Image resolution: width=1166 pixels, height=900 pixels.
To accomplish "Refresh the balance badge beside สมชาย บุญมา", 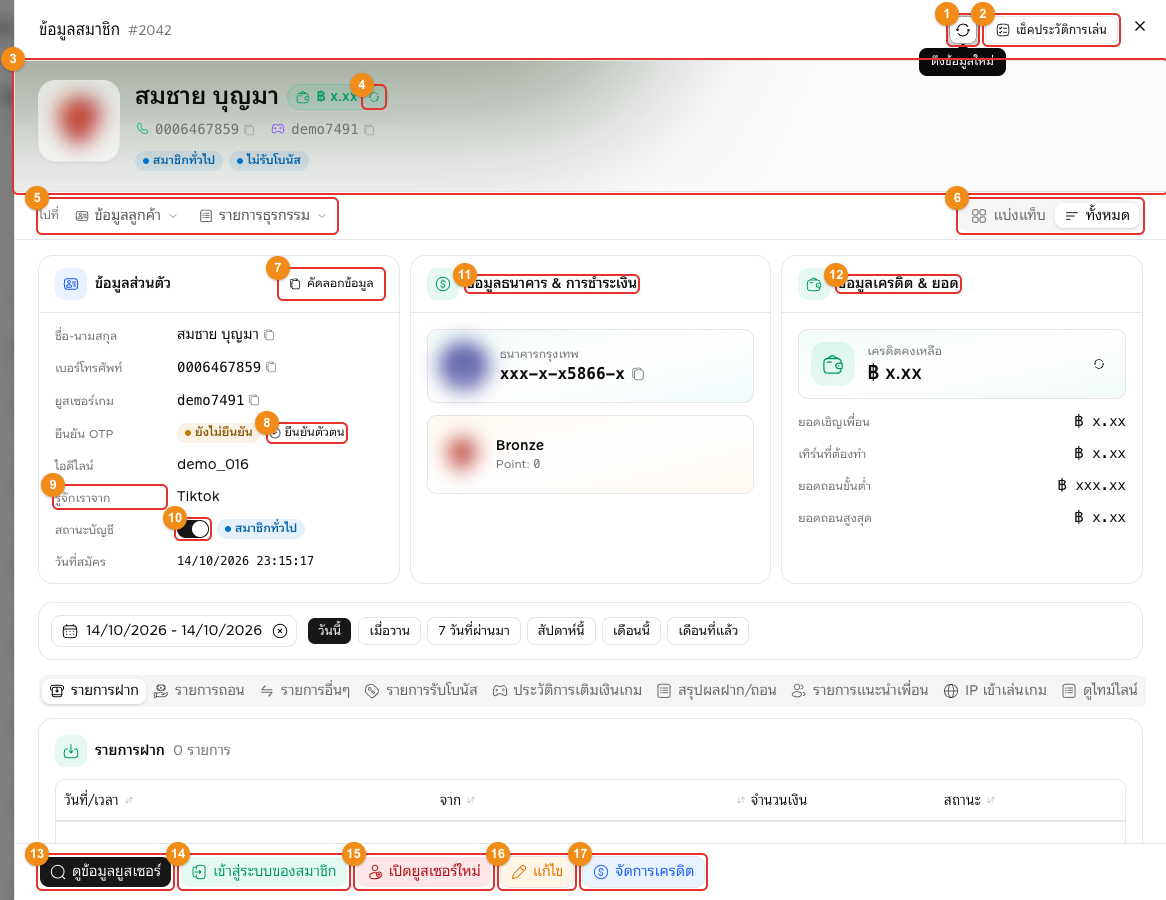I will tap(374, 97).
